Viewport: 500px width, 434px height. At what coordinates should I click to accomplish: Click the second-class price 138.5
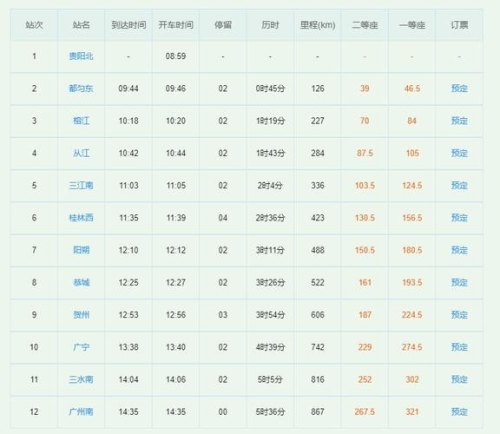(365, 218)
